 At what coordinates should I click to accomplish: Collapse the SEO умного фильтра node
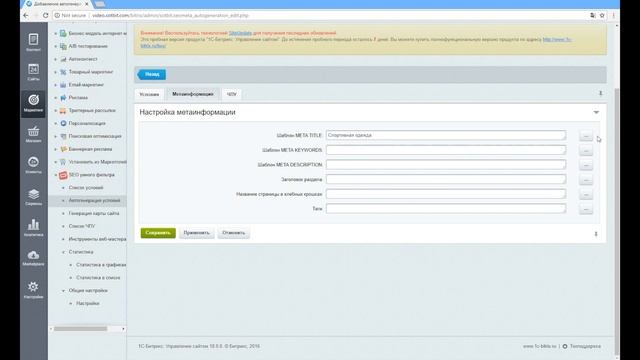pyautogui.click(x=56, y=175)
